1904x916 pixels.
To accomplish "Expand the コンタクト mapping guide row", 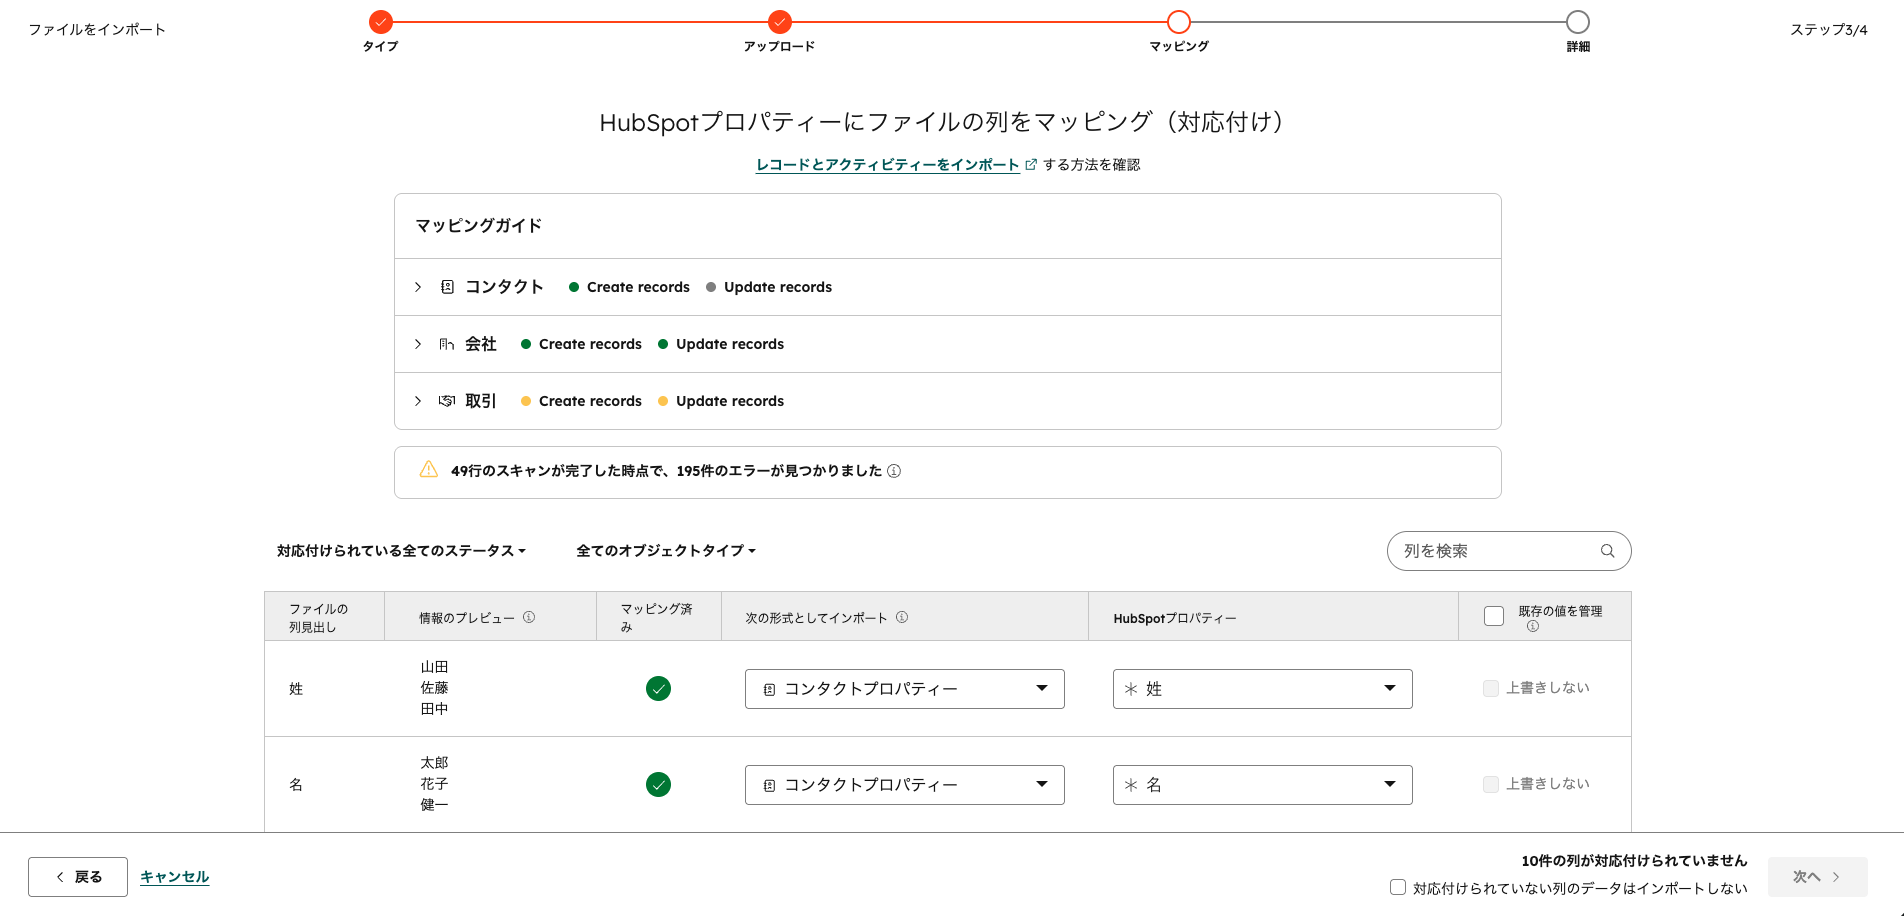I will coord(418,287).
